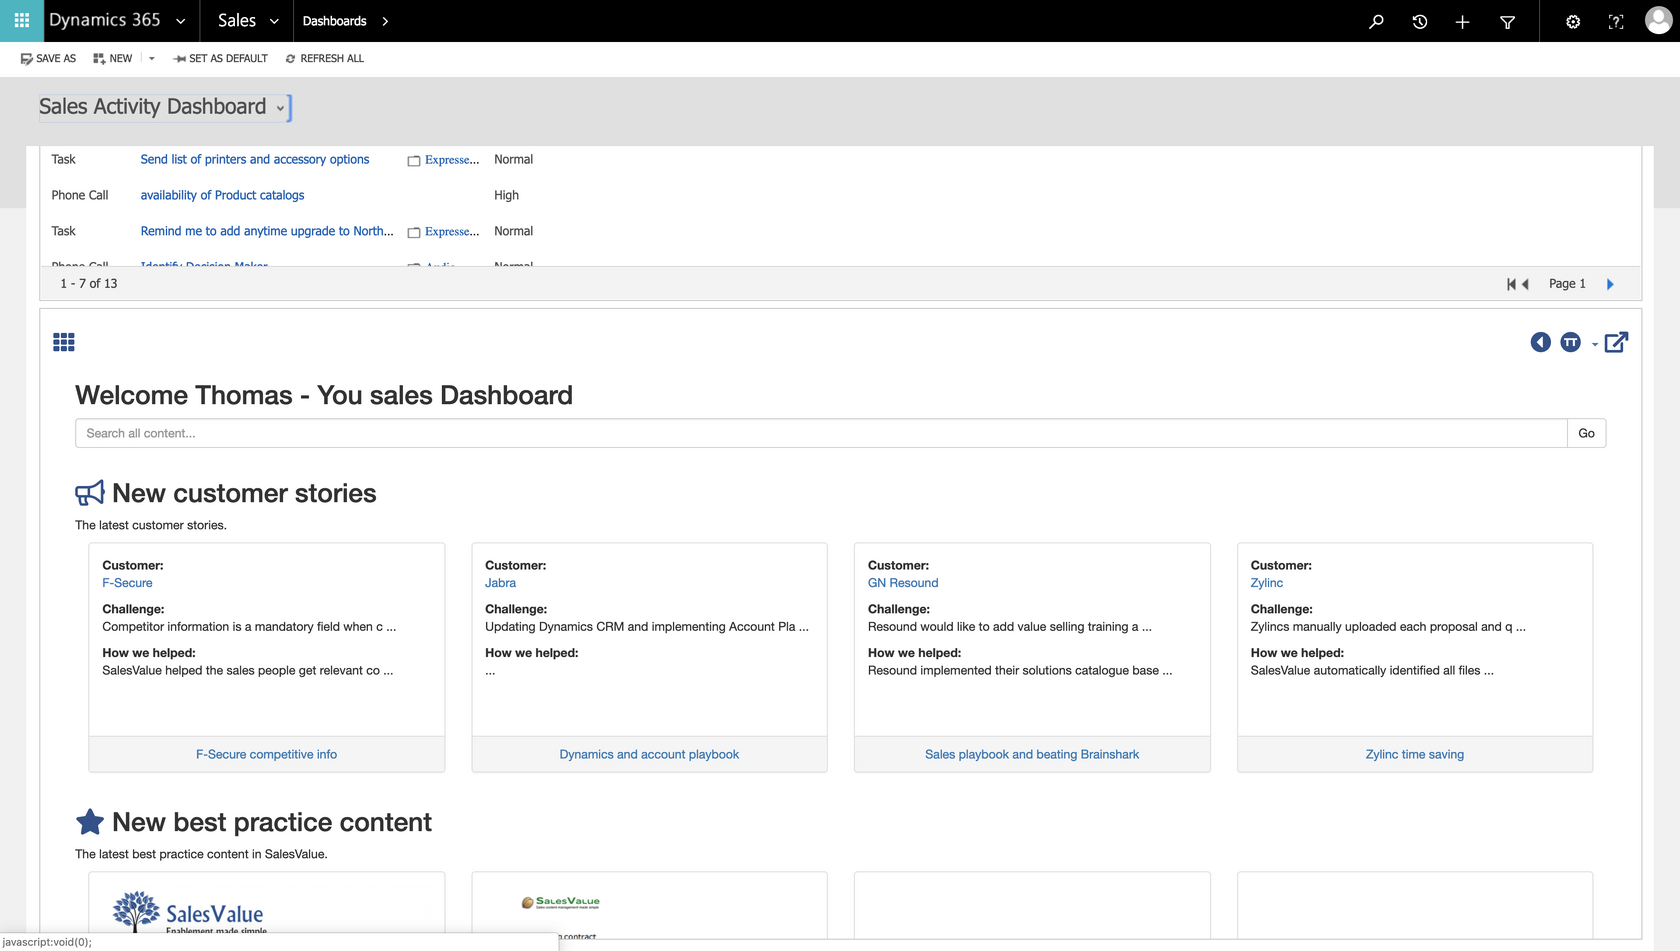Open the F-Secure competitive info link

[266, 755]
